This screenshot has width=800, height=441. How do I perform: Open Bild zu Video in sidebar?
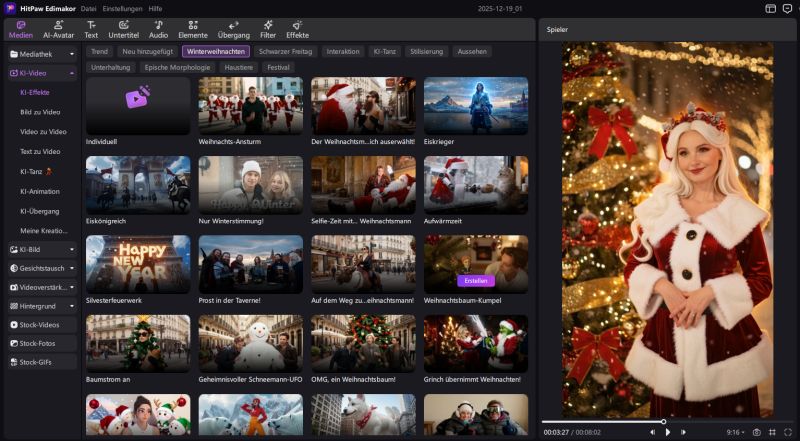coord(41,112)
